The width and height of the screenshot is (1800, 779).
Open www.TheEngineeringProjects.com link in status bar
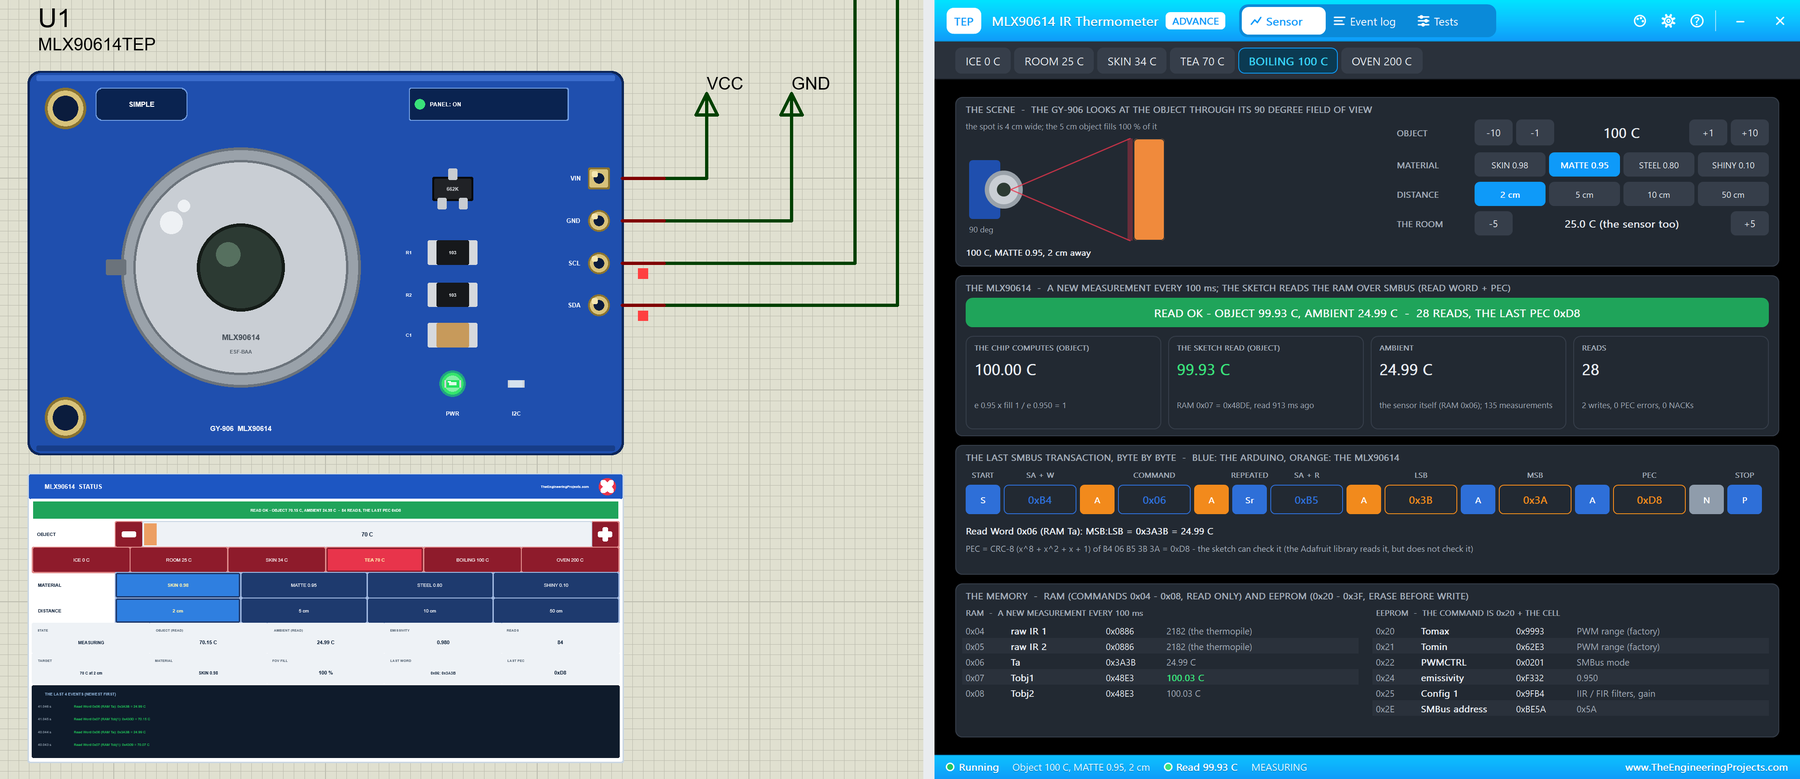coord(1706,767)
